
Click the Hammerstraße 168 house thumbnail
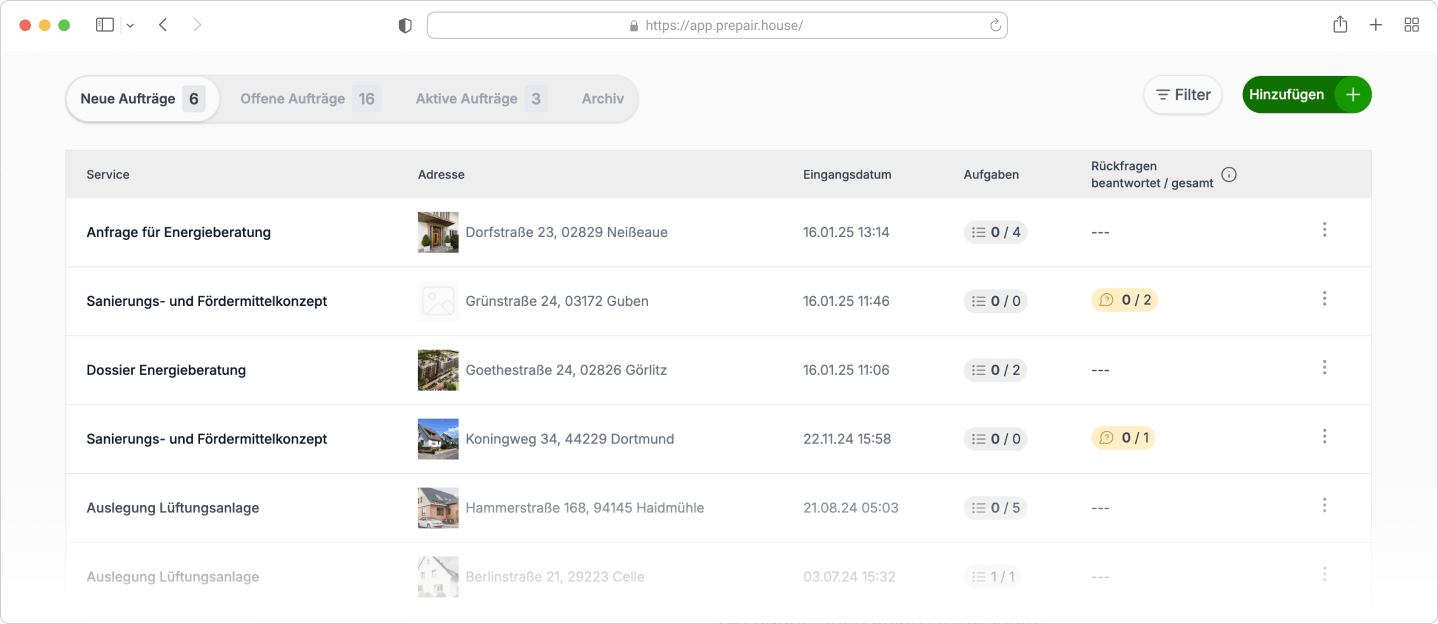pyautogui.click(x=438, y=508)
